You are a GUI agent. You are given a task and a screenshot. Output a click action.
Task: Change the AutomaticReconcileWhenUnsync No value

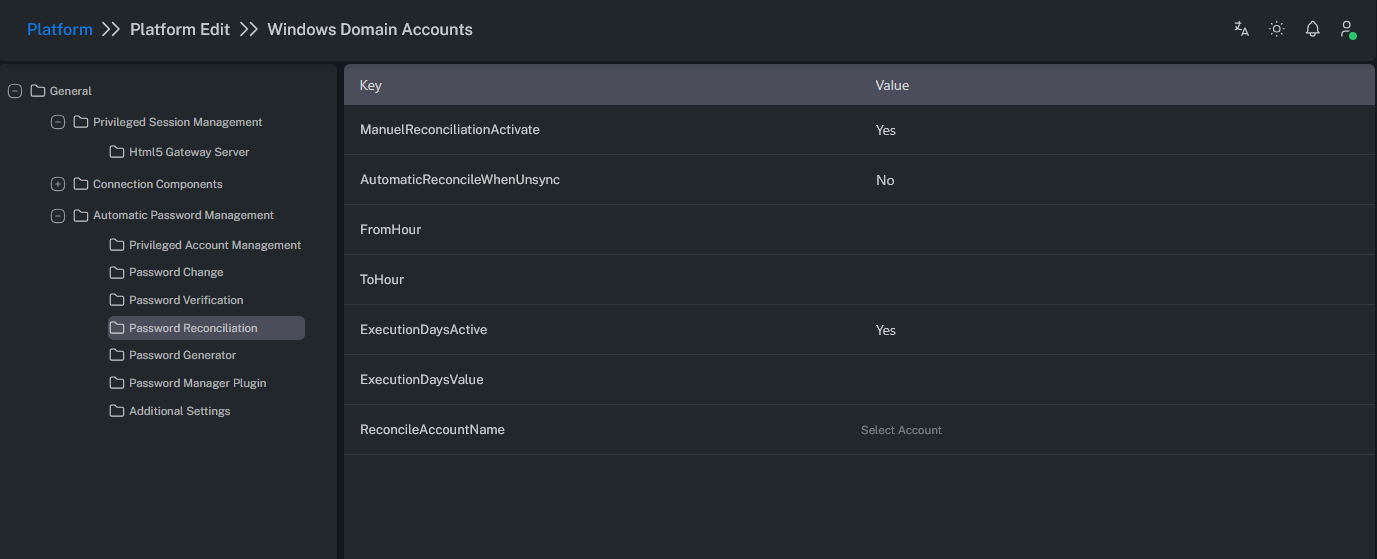tap(885, 180)
